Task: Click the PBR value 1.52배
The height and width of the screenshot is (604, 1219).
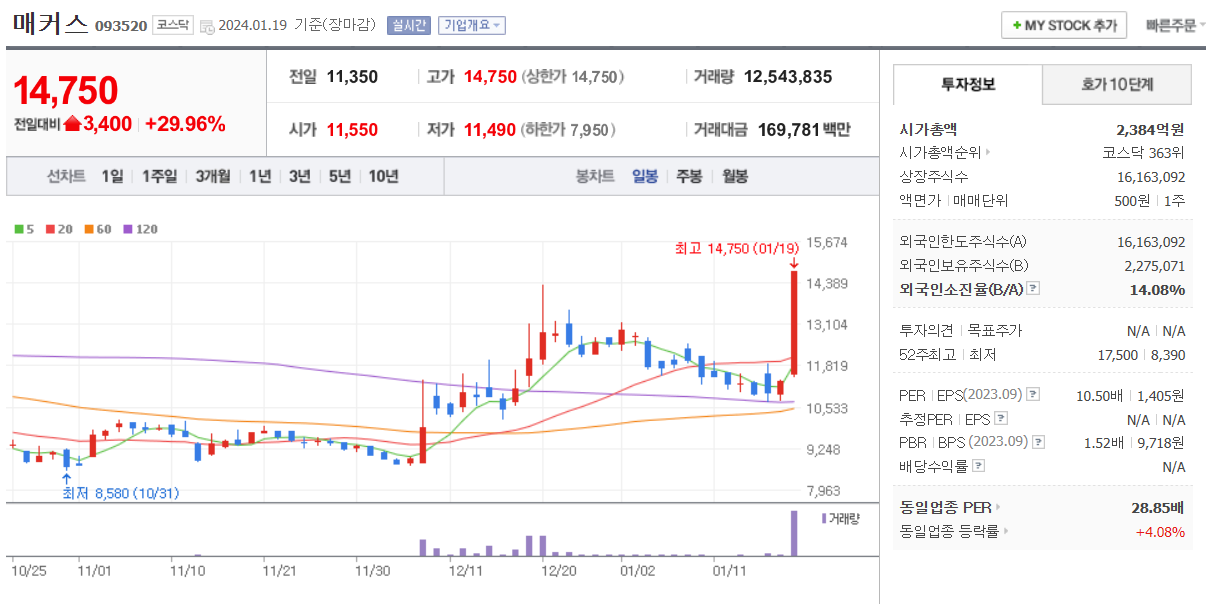Action: [1106, 442]
